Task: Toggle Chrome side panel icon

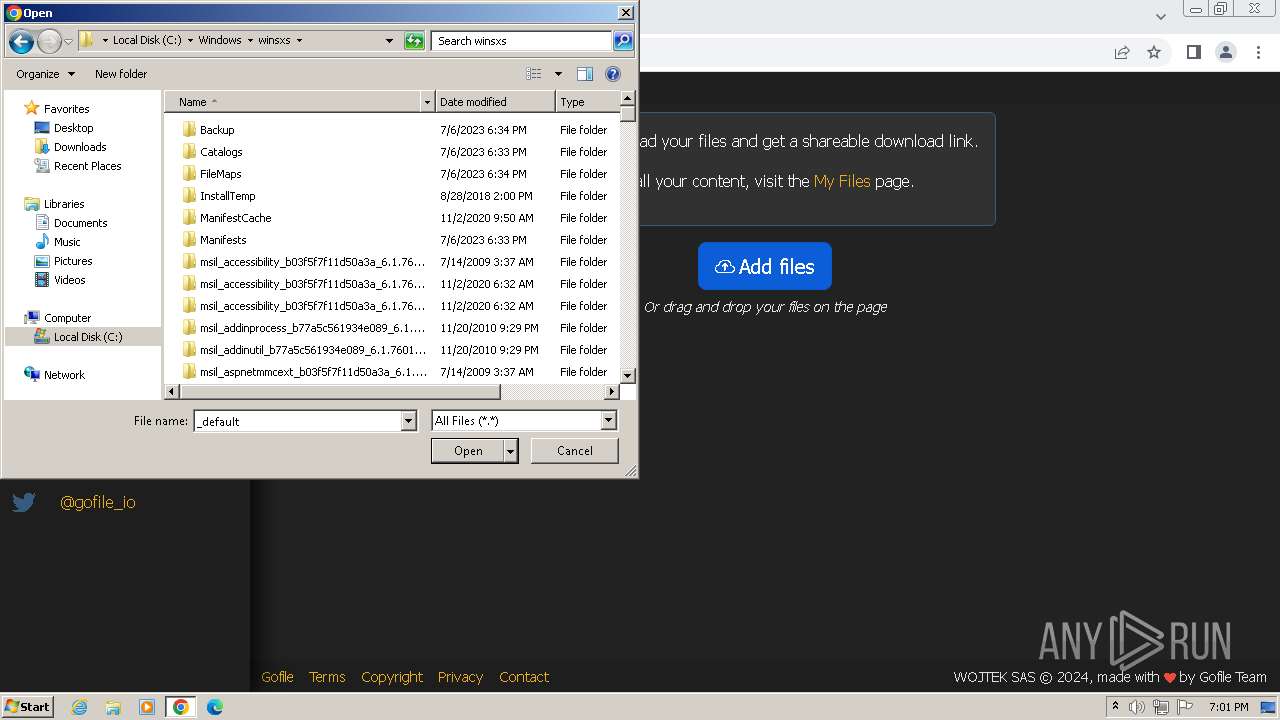Action: point(1193,52)
